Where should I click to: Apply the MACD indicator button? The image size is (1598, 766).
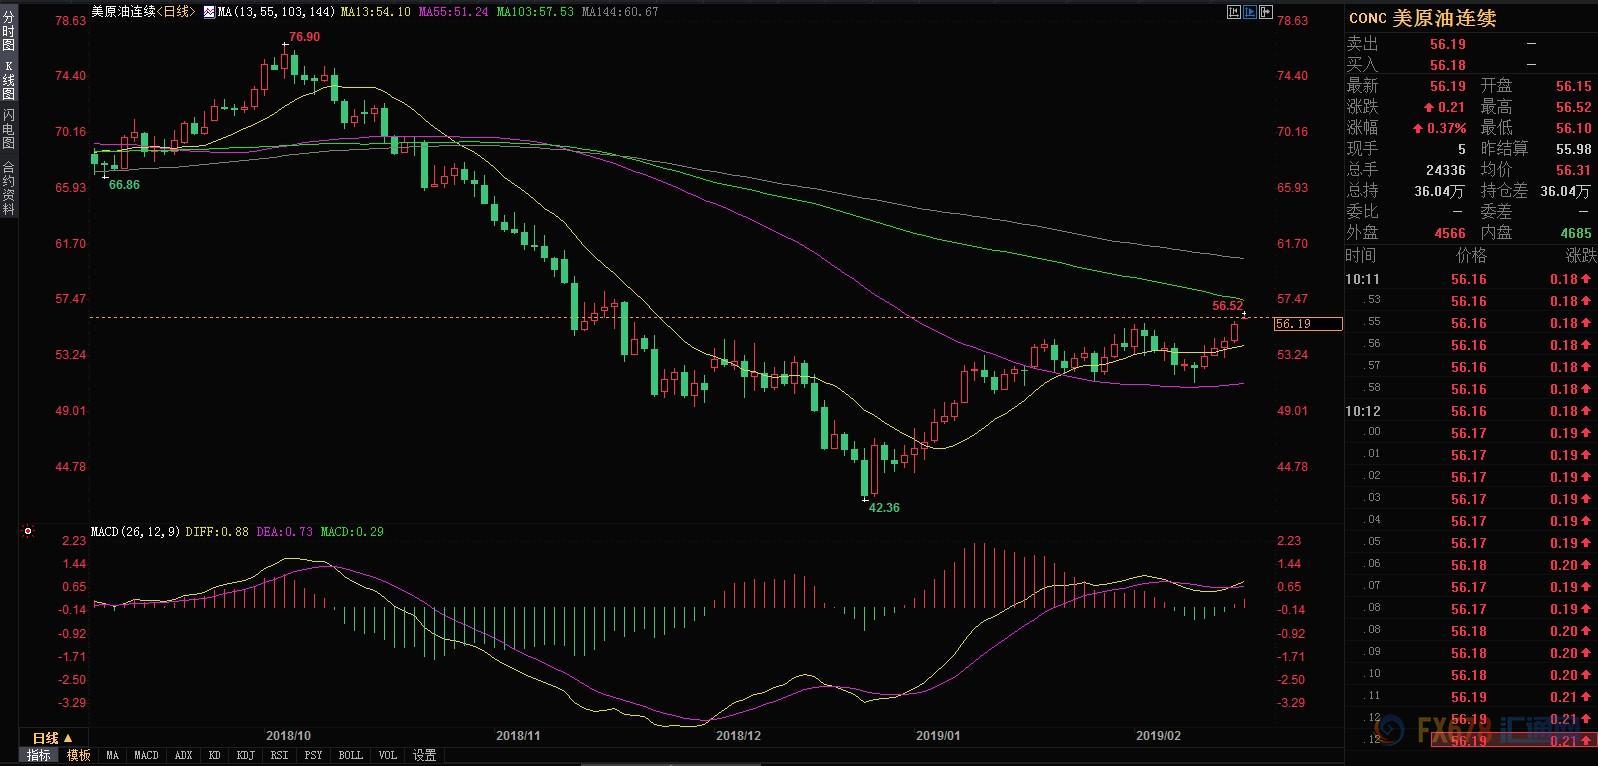[x=146, y=755]
